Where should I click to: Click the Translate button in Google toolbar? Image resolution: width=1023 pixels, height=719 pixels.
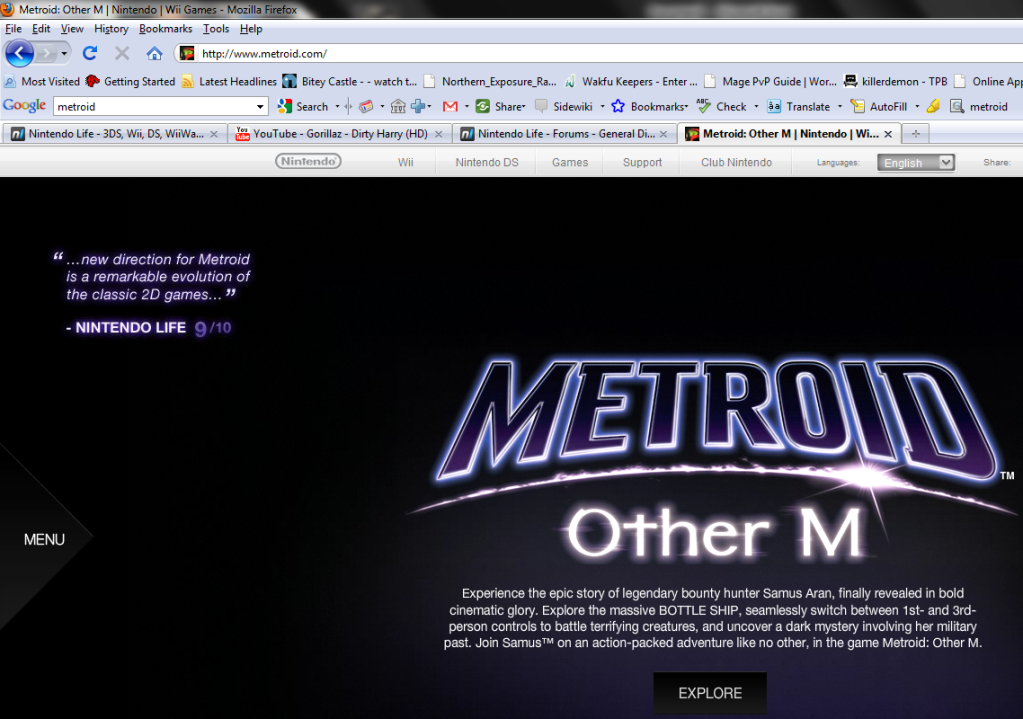tap(799, 106)
